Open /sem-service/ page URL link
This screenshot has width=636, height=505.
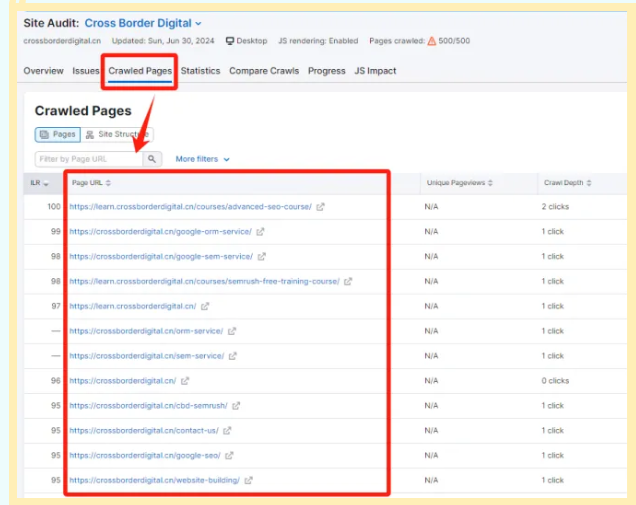[x=146, y=356]
